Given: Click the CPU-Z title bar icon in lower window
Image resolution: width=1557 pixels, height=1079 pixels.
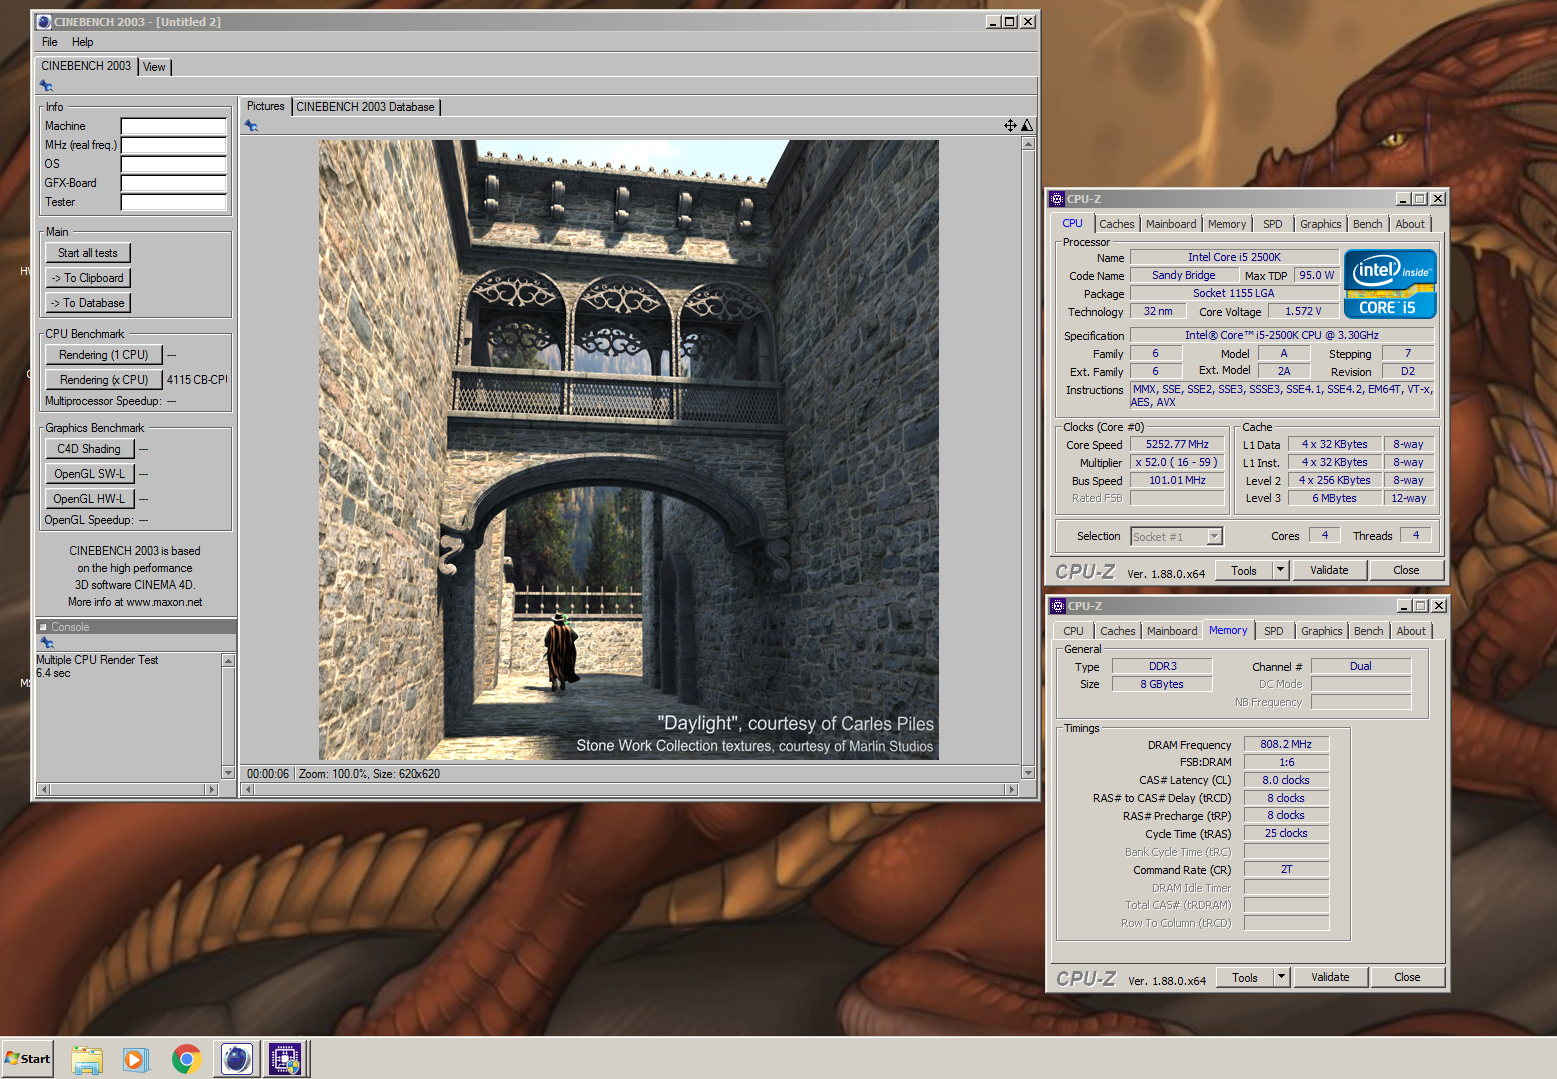Looking at the screenshot, I should (x=1058, y=606).
